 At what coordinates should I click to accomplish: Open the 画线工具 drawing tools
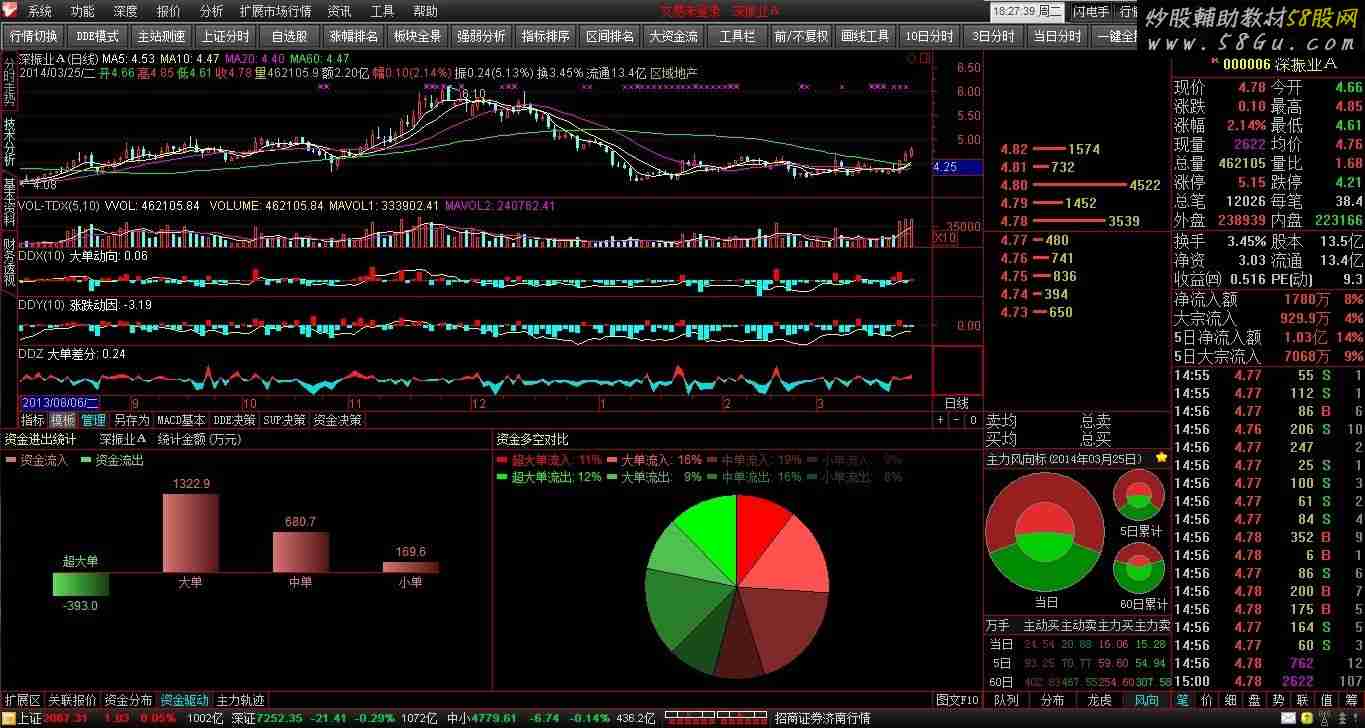pyautogui.click(x=866, y=36)
